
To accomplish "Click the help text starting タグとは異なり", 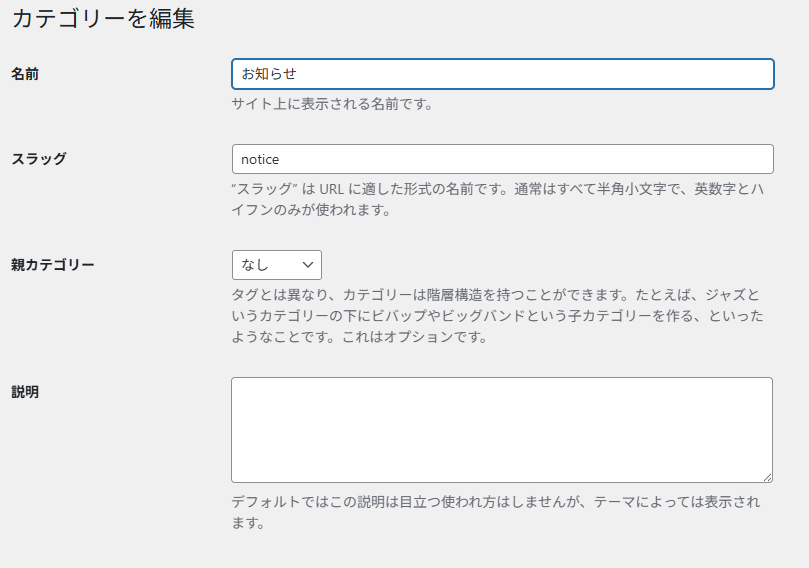I will coord(497,316).
